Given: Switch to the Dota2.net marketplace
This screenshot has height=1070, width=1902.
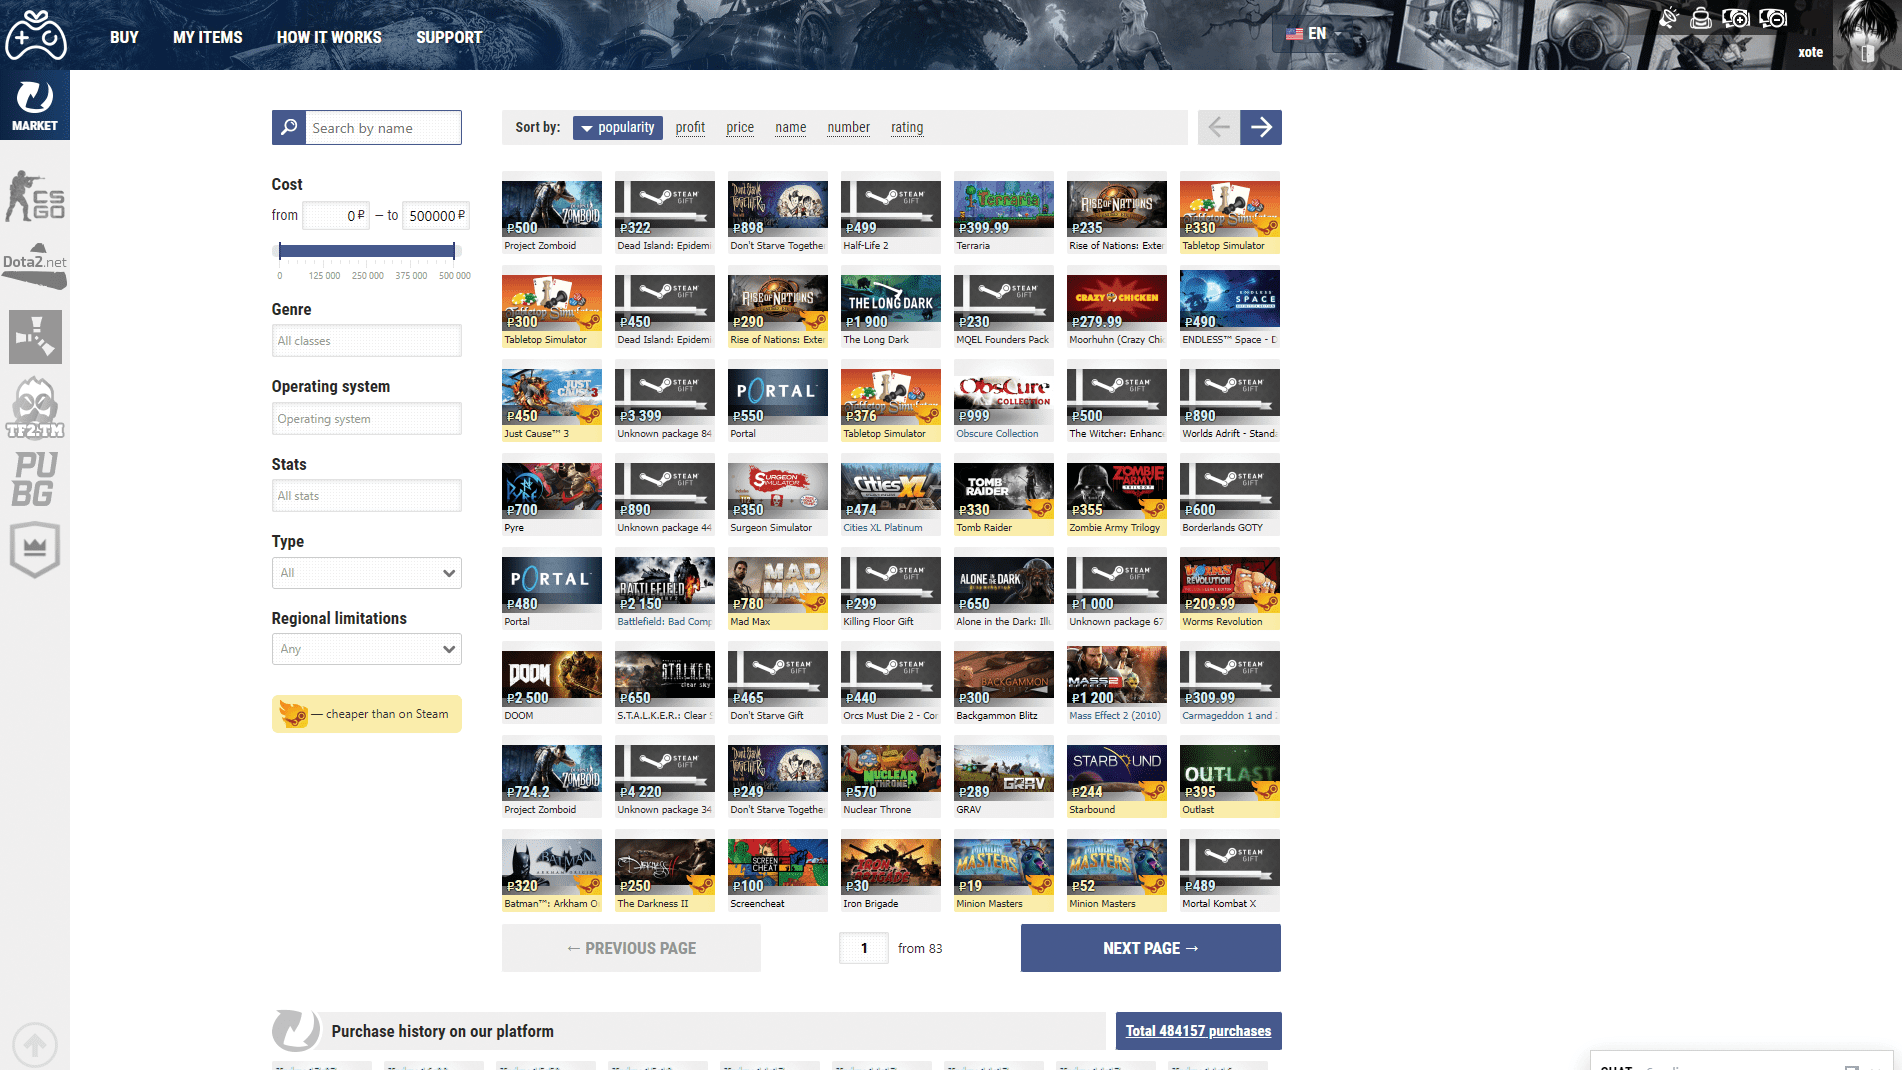Looking at the screenshot, I should point(35,263).
